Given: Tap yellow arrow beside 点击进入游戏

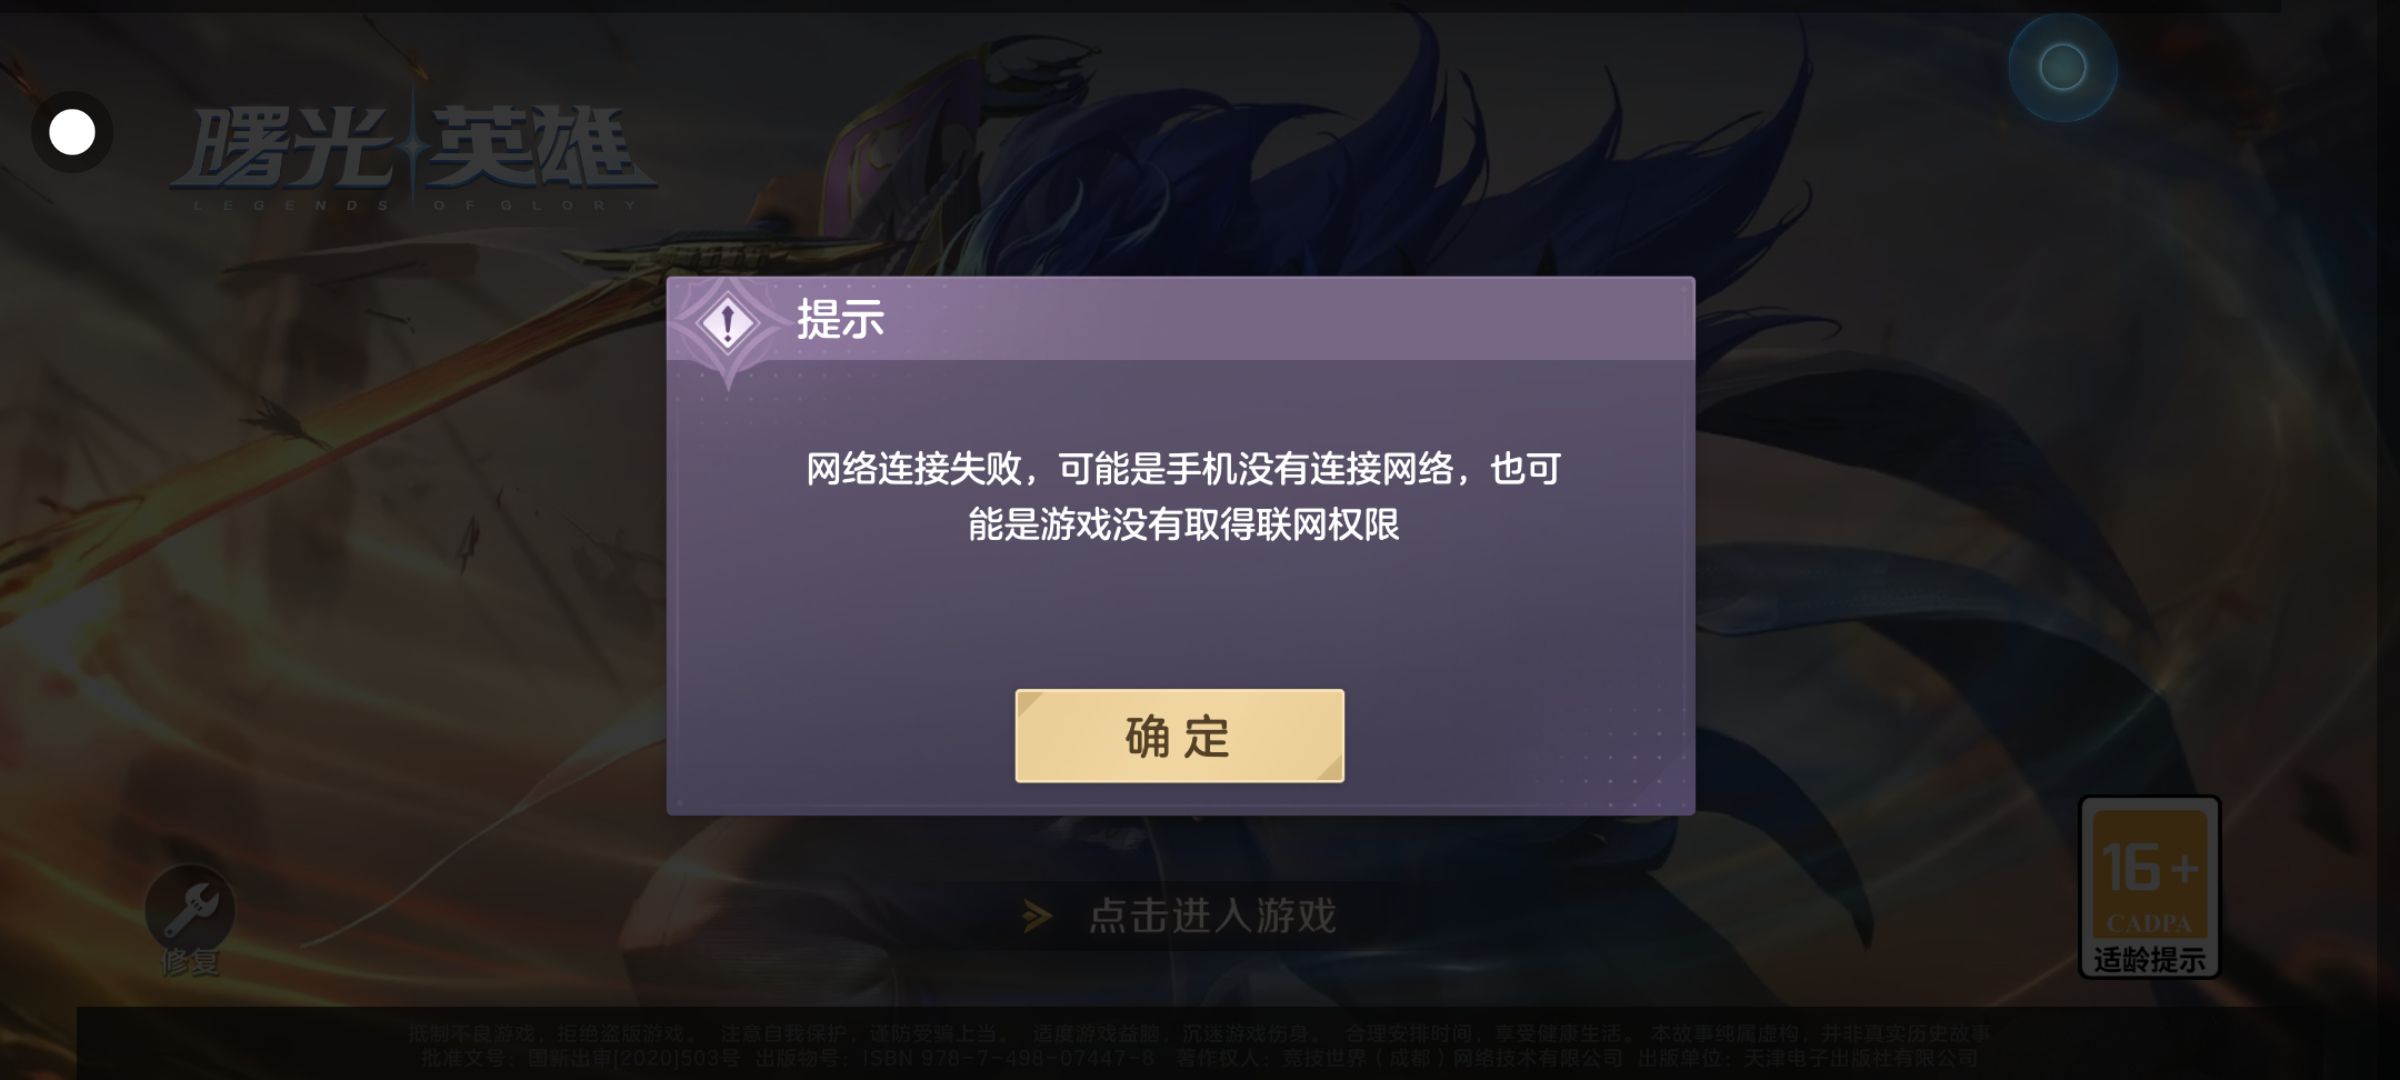Looking at the screenshot, I should click(1038, 916).
